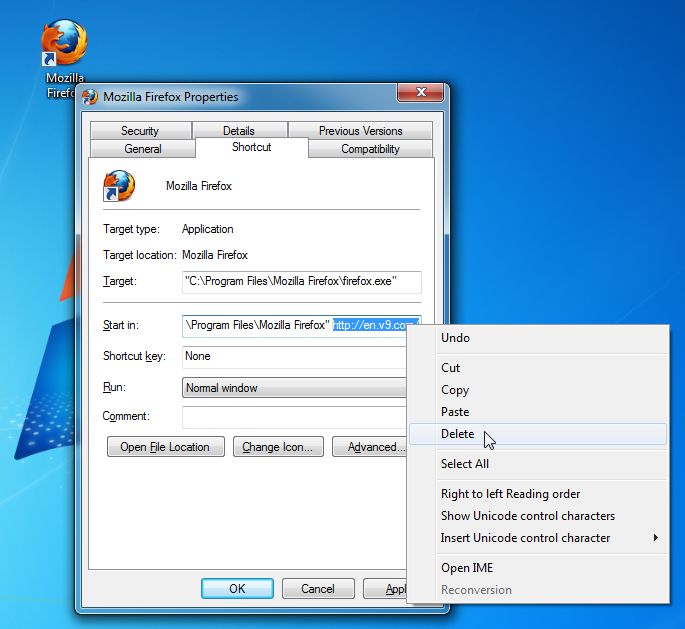Click Cancel in the Properties dialog
The width and height of the screenshot is (685, 629).
318,588
